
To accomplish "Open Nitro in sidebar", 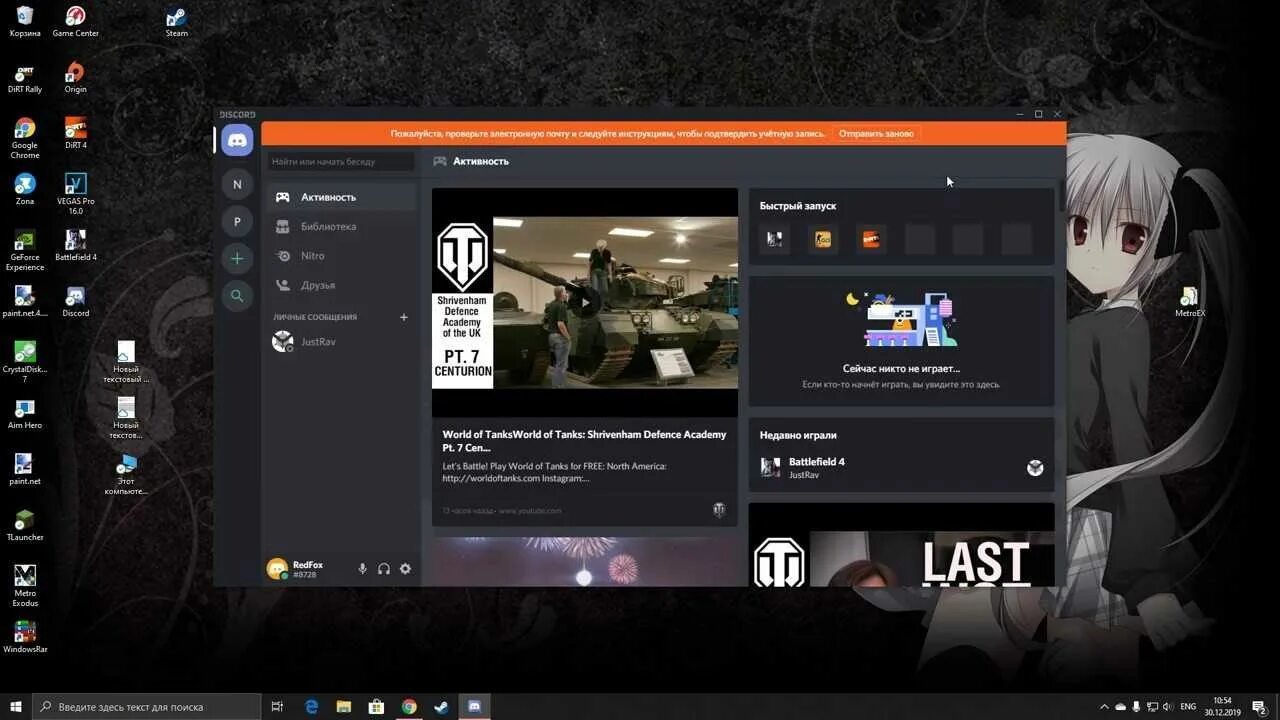I will tap(343, 256).
